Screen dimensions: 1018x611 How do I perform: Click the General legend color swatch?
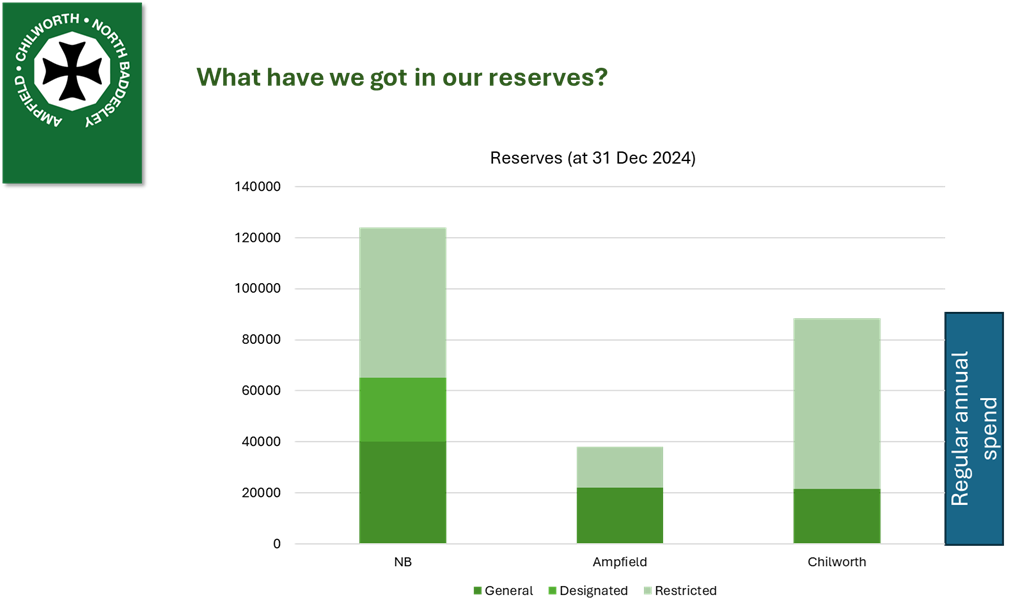pos(477,591)
